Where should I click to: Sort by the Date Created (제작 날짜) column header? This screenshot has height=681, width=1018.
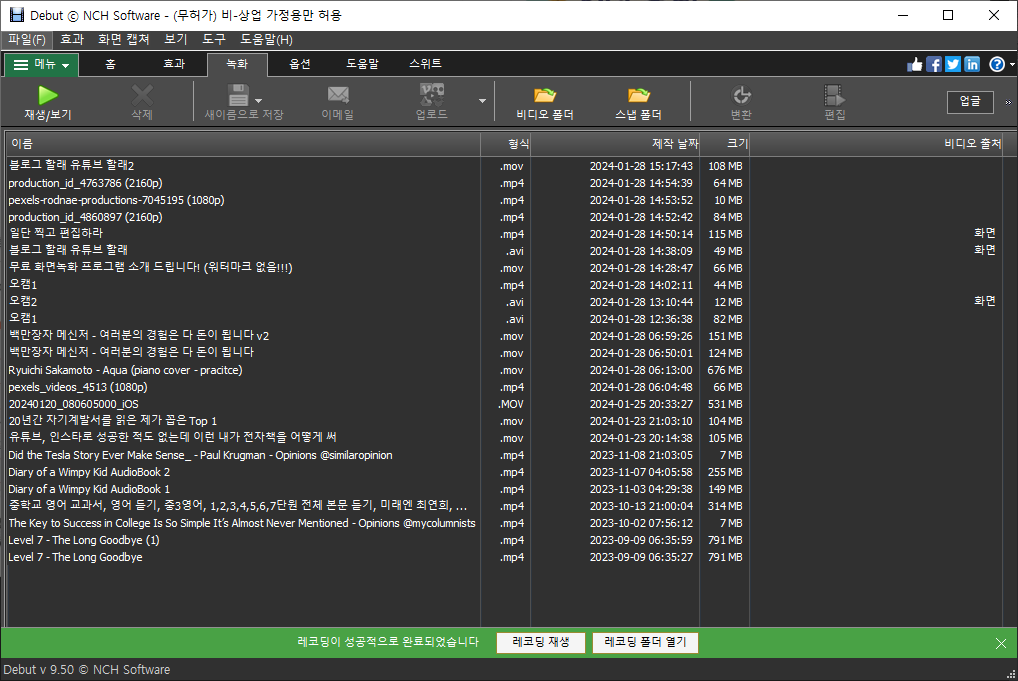[x=615, y=143]
